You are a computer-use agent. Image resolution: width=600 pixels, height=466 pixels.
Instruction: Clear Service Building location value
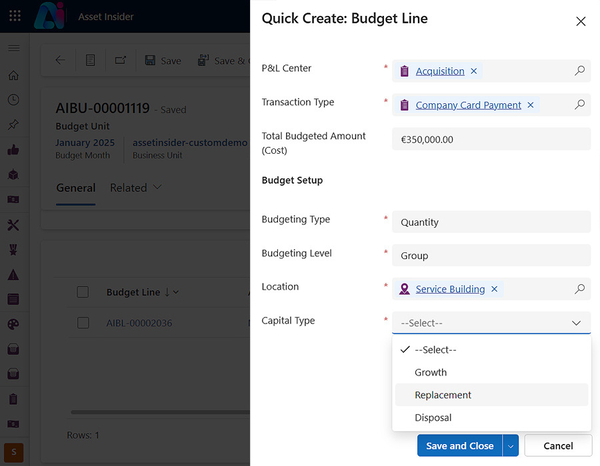(494, 289)
